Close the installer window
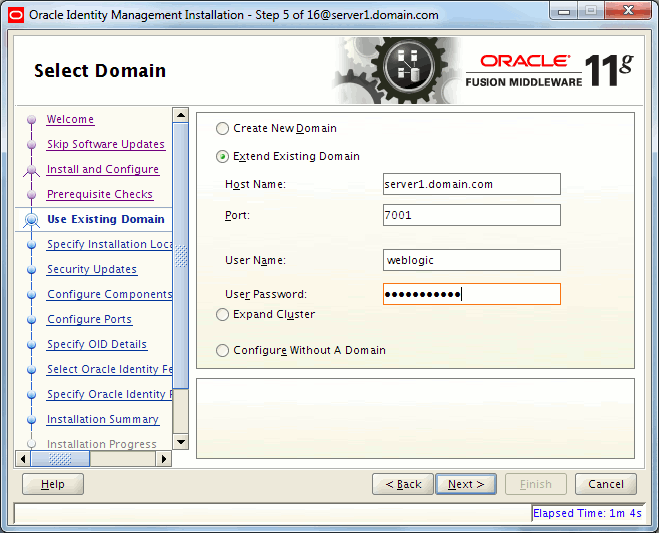Viewport: 659px width, 533px height. pyautogui.click(x=628, y=11)
